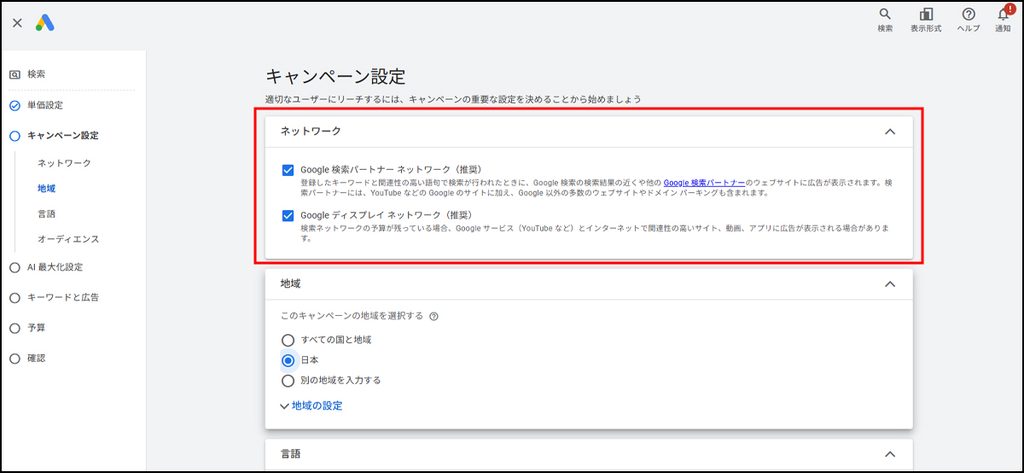The height and width of the screenshot is (473, 1024).
Task: Click the help icon beside 地域を選択する
Action: 434,316
